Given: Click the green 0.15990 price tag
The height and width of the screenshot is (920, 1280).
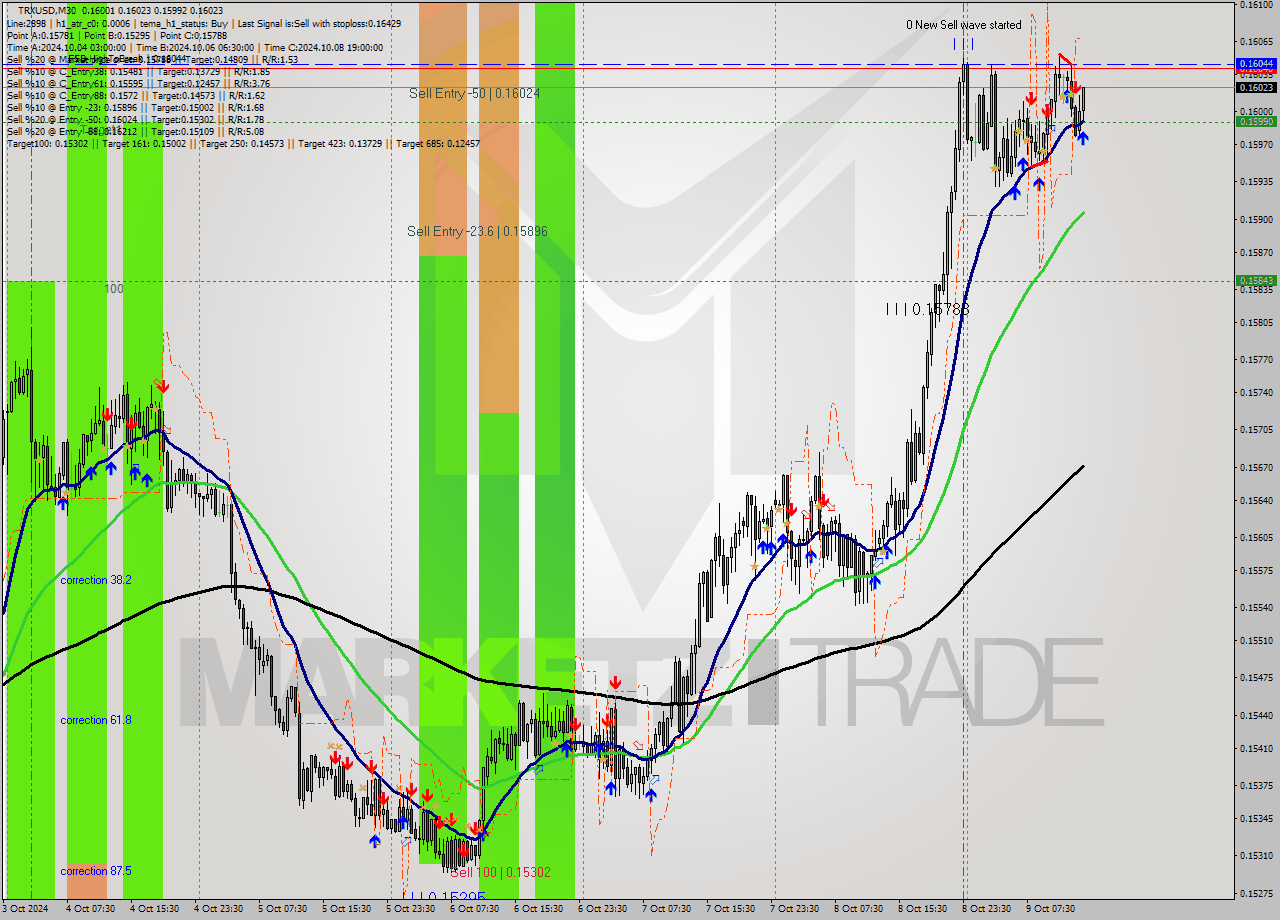Looking at the screenshot, I should [x=1256, y=121].
